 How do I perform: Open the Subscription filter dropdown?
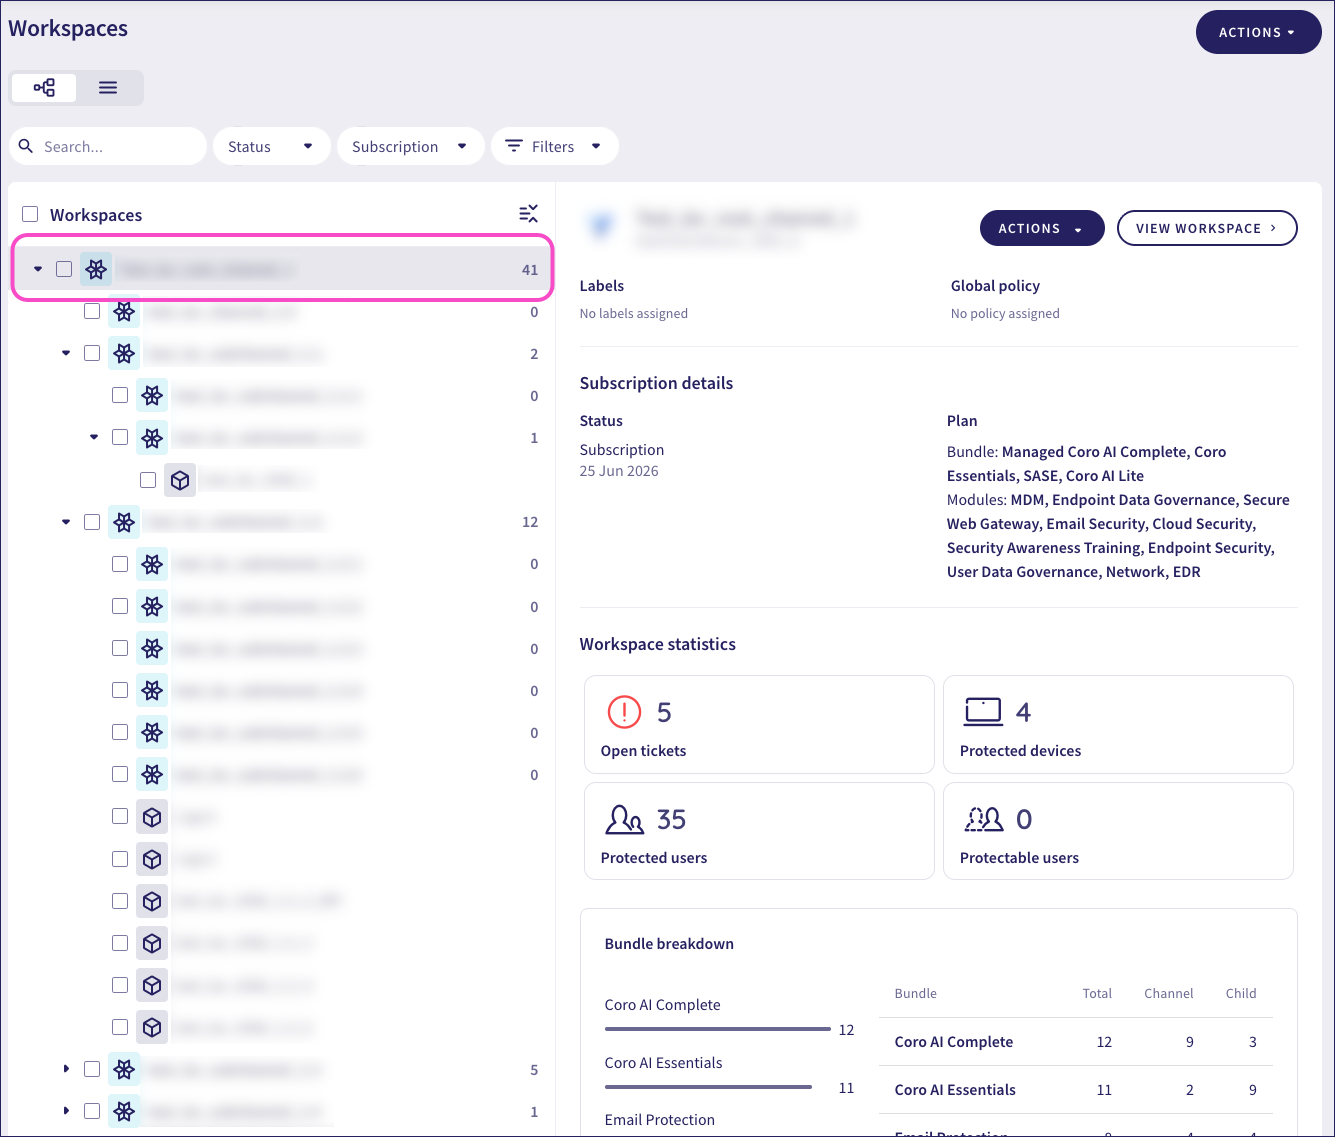(411, 146)
